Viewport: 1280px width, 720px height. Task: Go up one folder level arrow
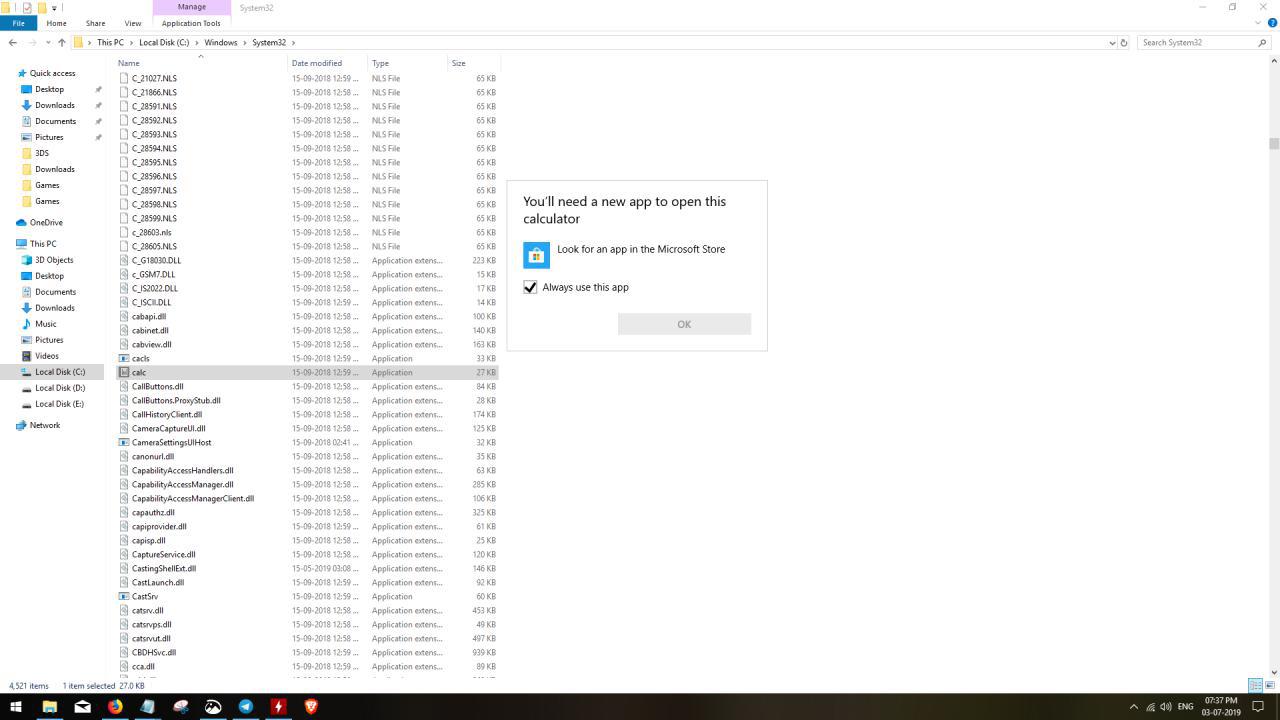click(x=61, y=42)
